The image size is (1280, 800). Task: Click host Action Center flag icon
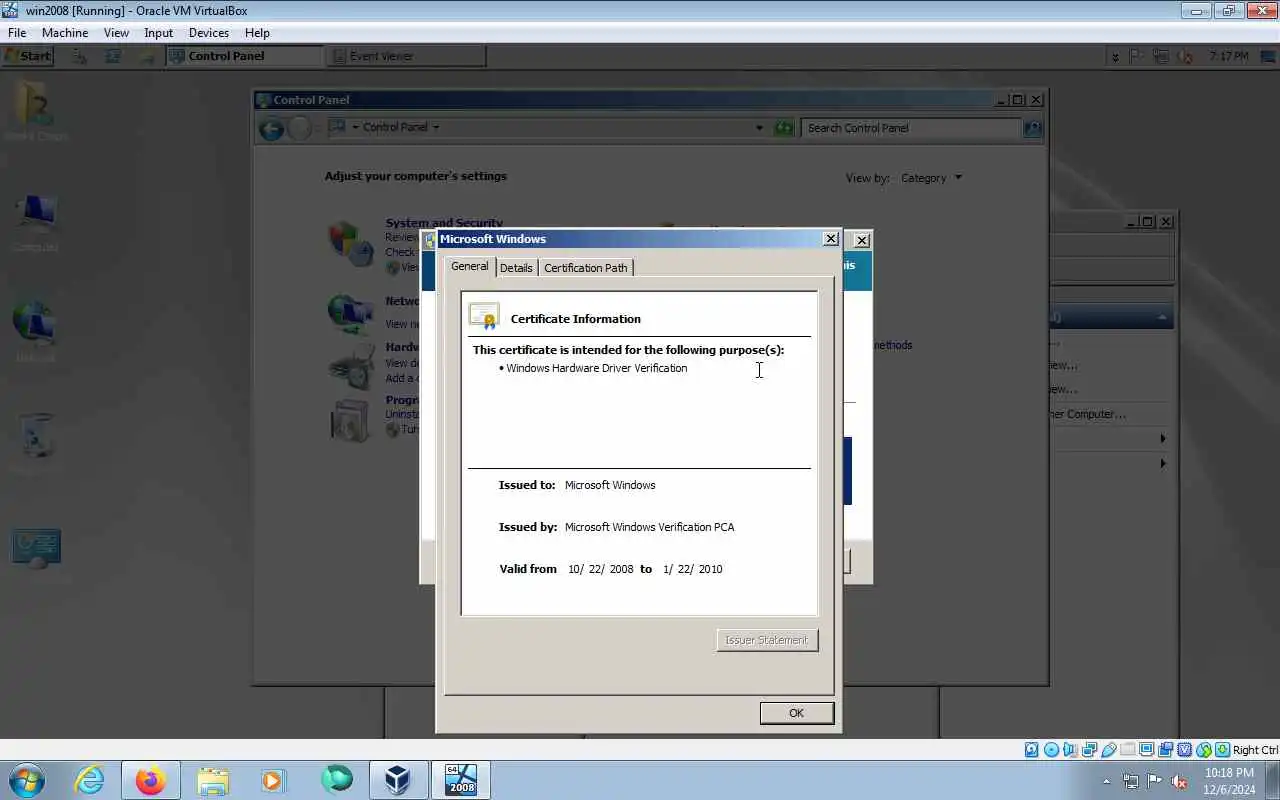pos(1155,781)
